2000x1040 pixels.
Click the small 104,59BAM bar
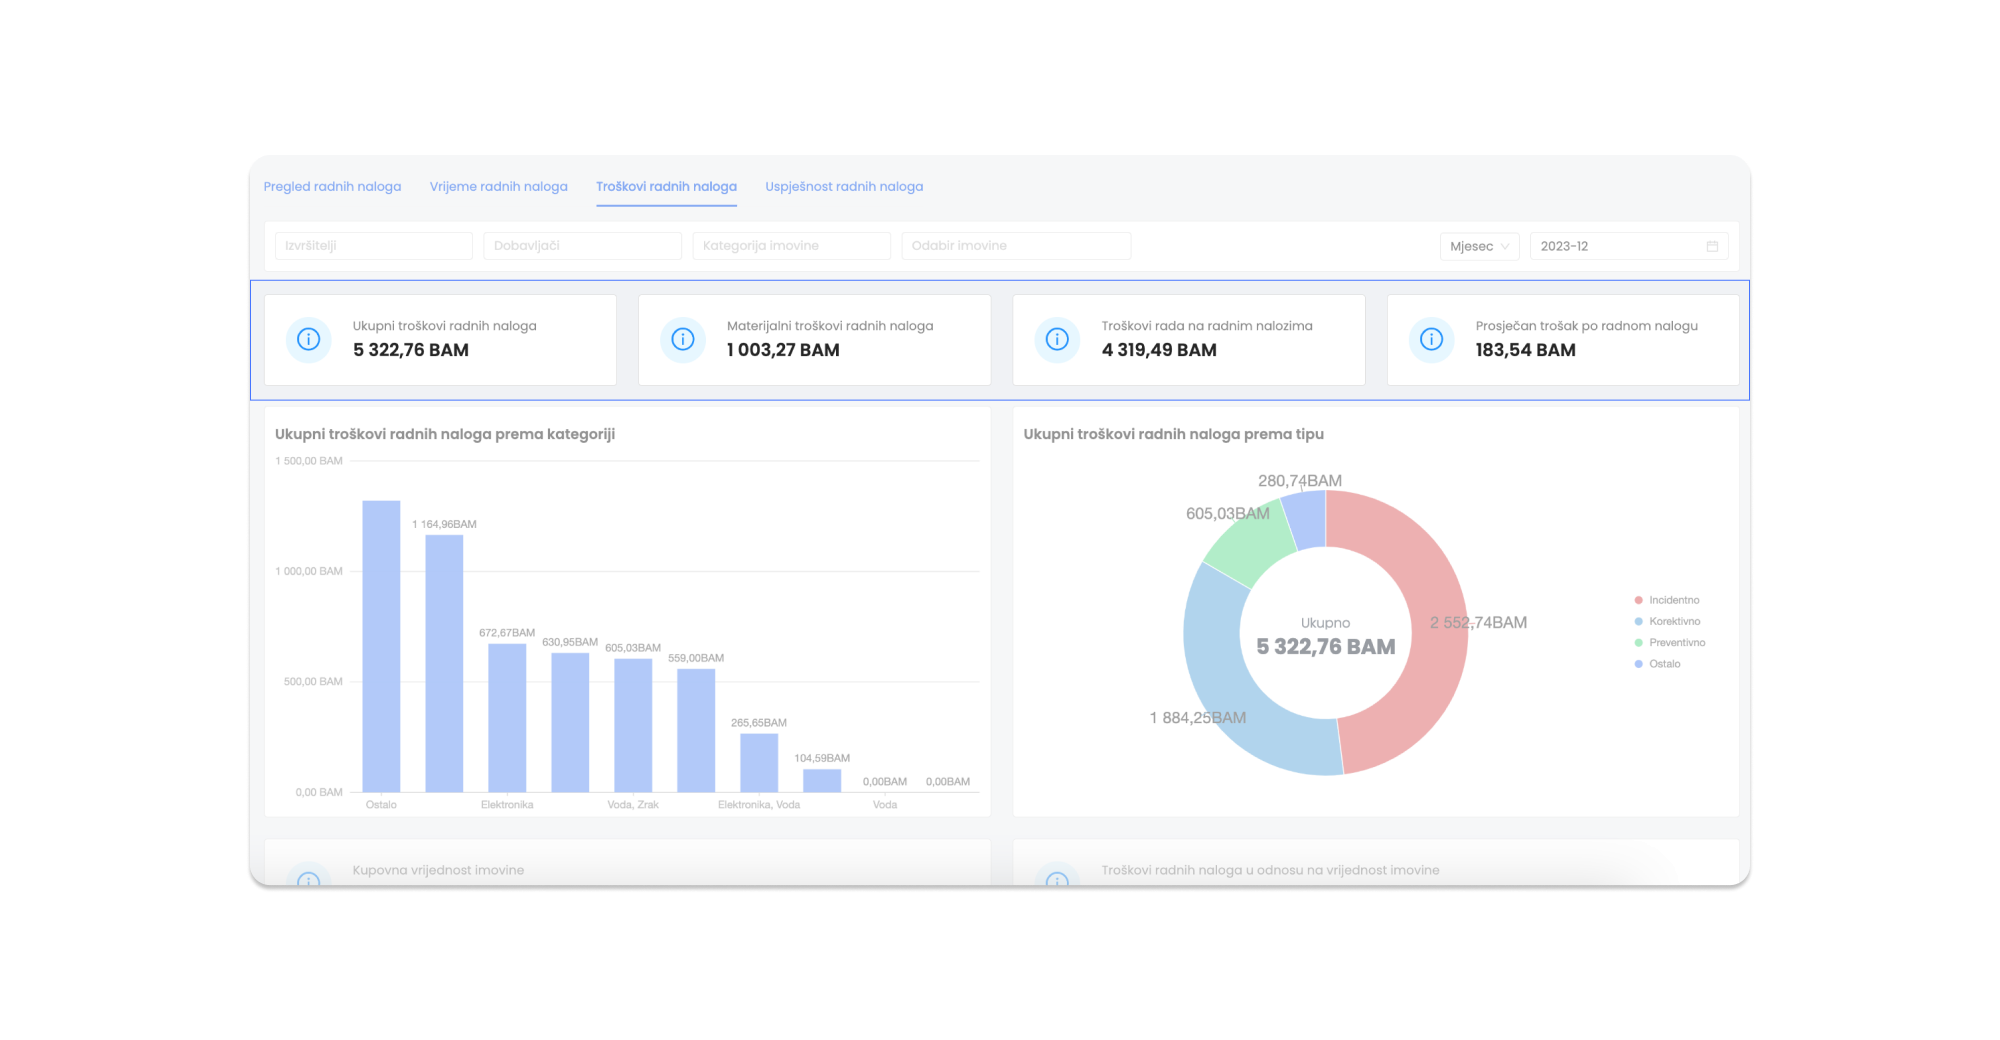point(822,781)
